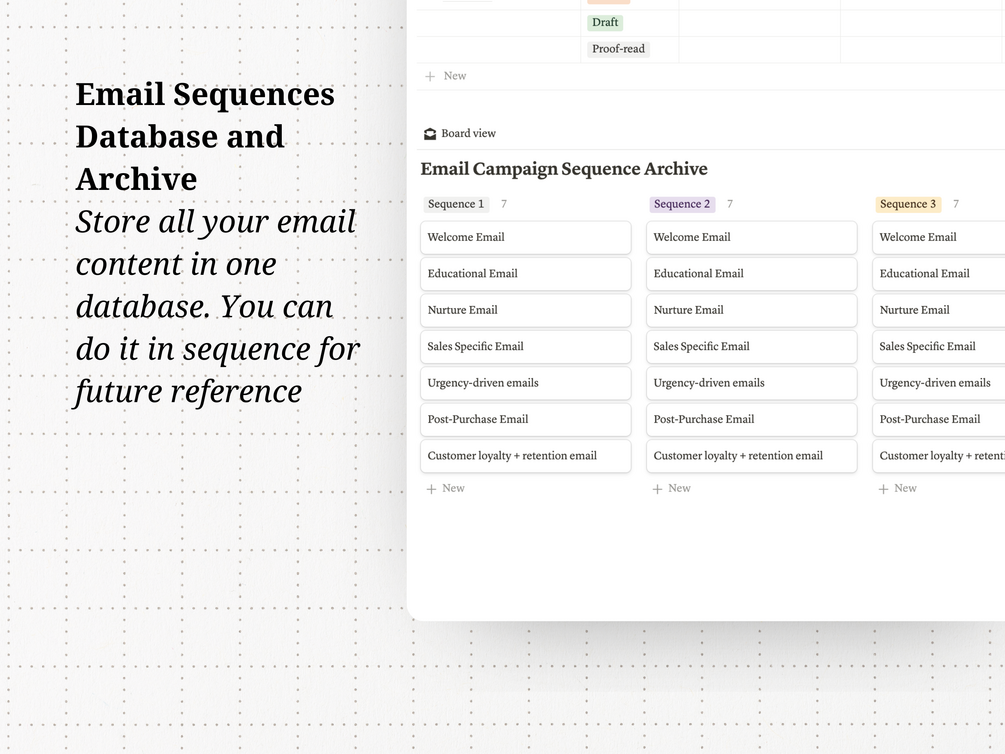Open Welcome Email card in Sequence 2
The image size is (1005, 754).
point(752,237)
